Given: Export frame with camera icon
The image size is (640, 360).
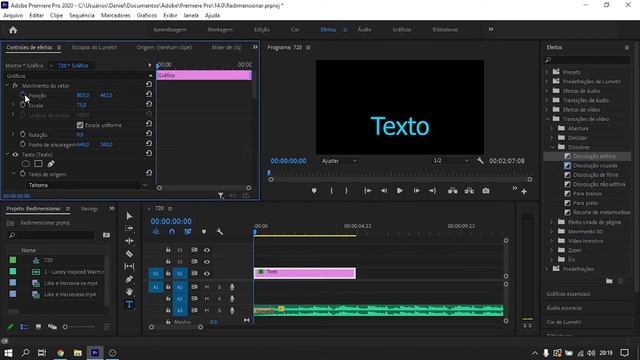Looking at the screenshot, I should (x=486, y=191).
